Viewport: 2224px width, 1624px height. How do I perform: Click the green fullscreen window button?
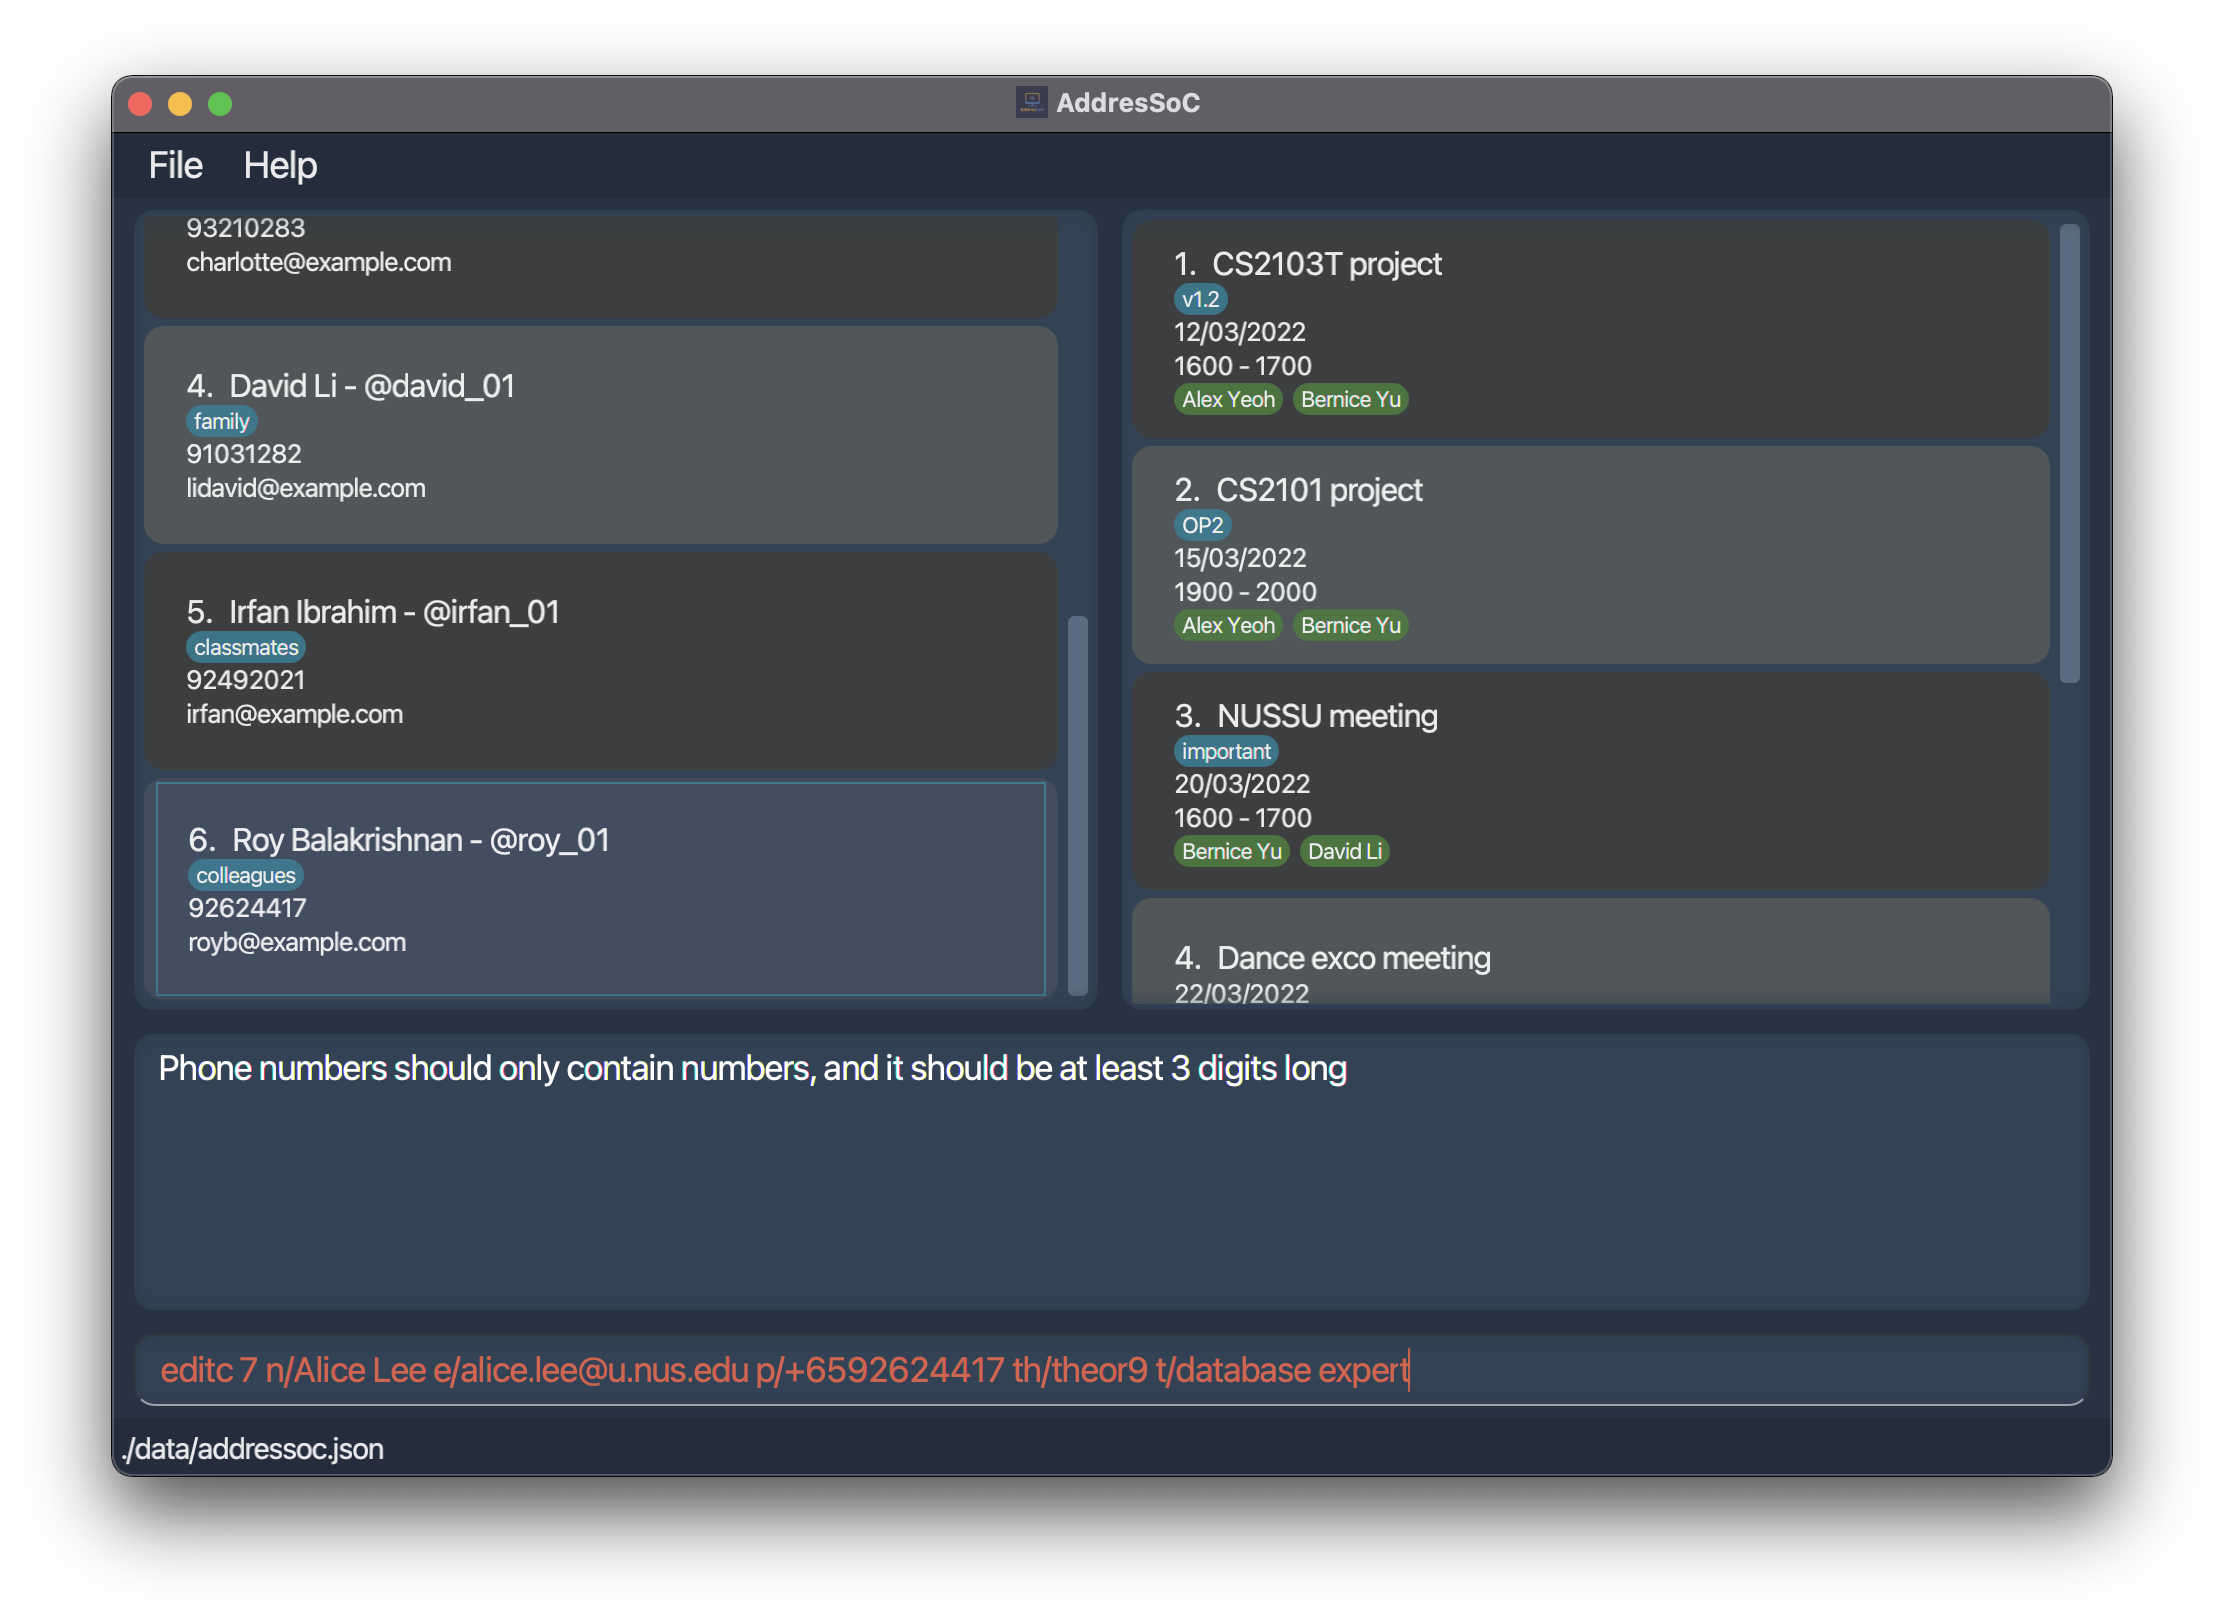pos(220,104)
